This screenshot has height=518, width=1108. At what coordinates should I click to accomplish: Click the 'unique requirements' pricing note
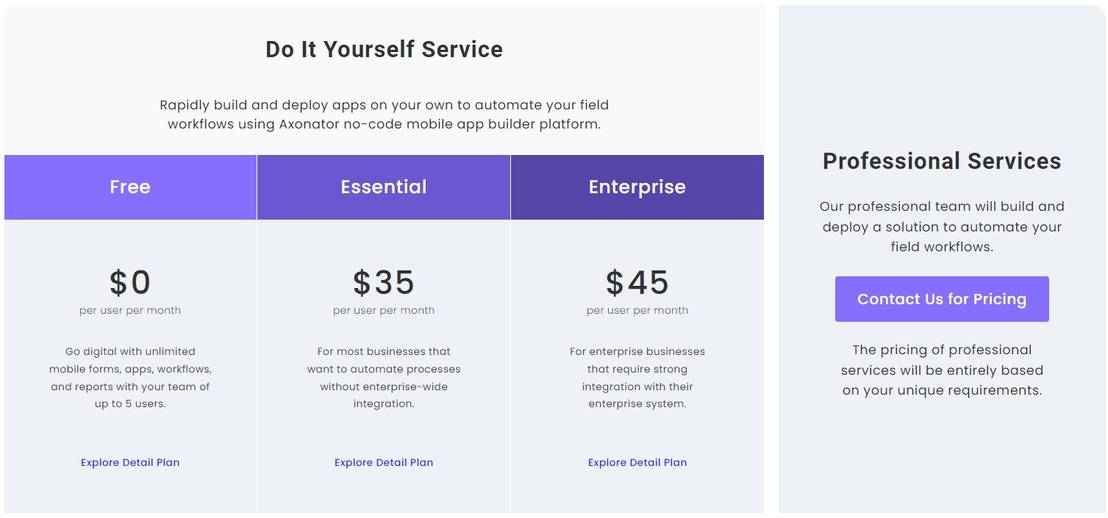[942, 370]
